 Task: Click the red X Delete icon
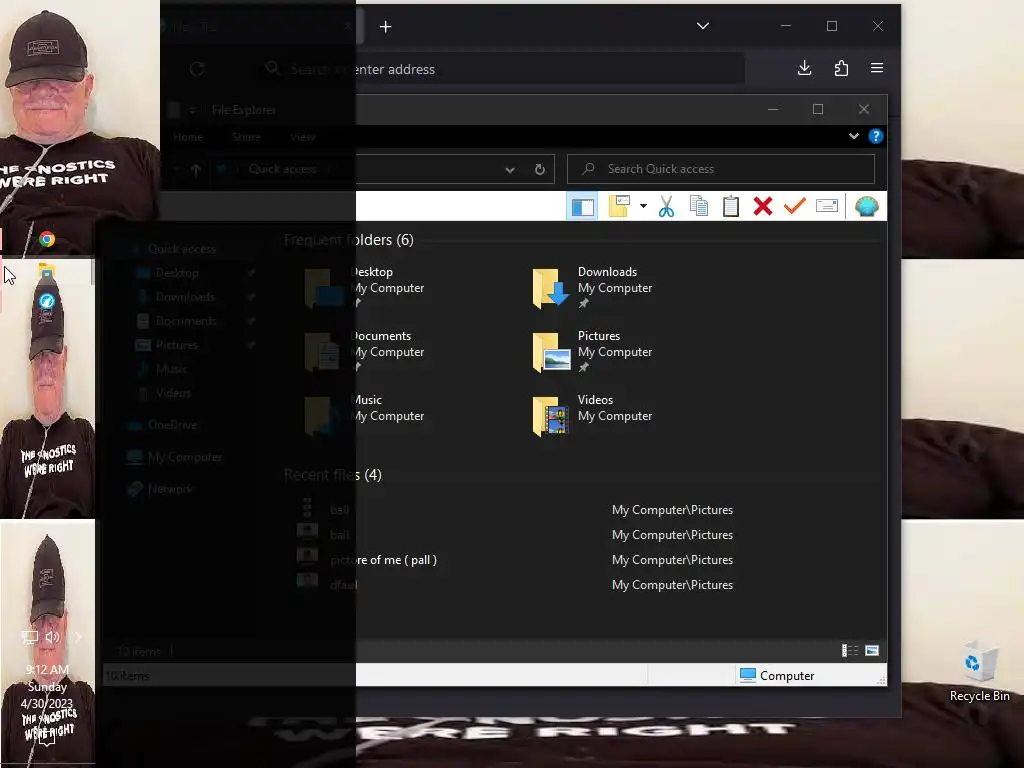763,206
